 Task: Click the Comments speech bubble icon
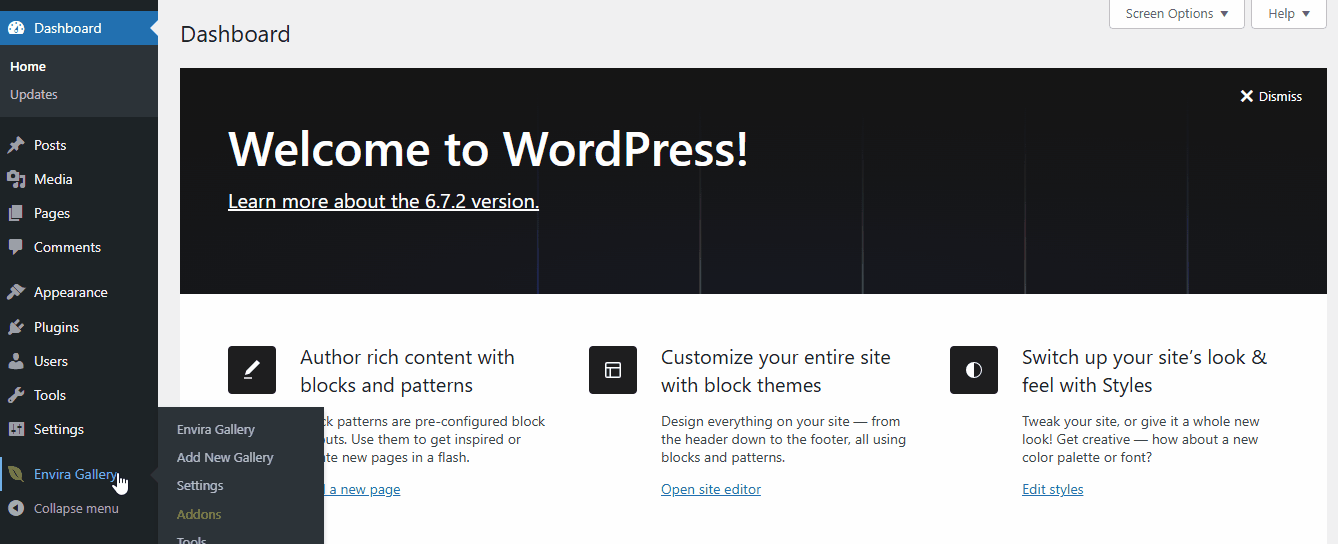[16, 247]
